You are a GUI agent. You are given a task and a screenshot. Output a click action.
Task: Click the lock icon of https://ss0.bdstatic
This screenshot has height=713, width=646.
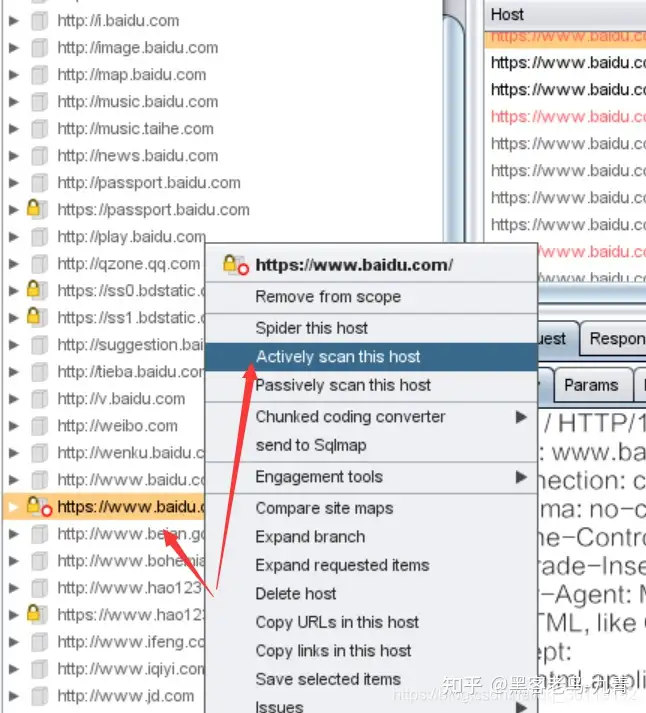(34, 289)
